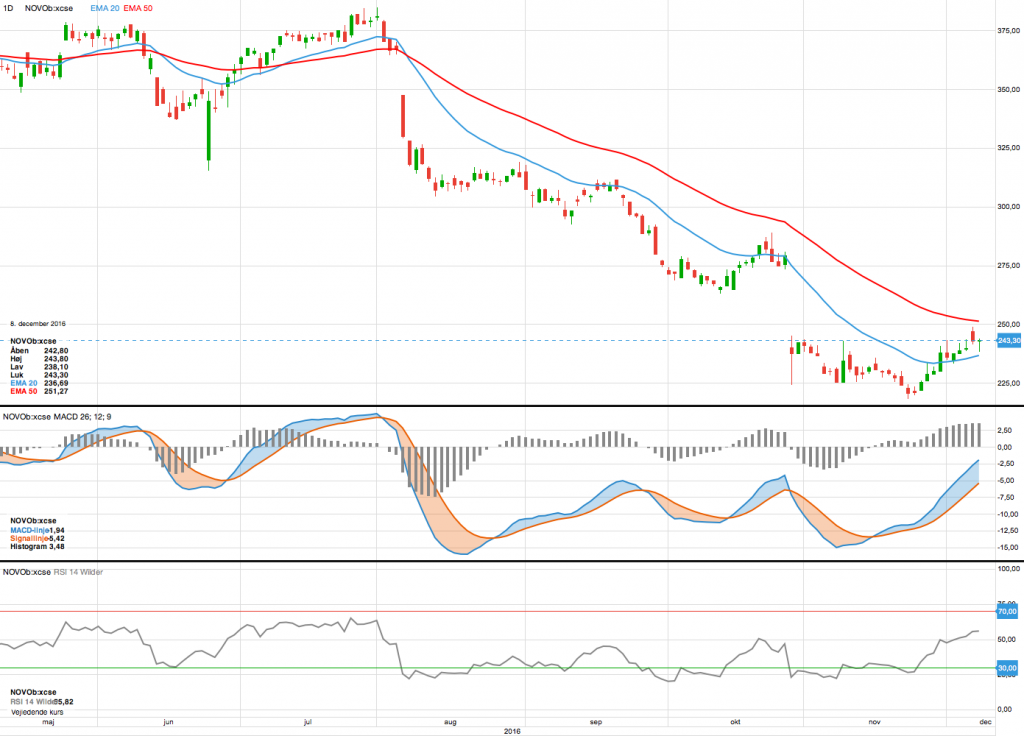Click the 'maj' month label
Viewport: 1024px width, 736px height.
(x=48, y=722)
